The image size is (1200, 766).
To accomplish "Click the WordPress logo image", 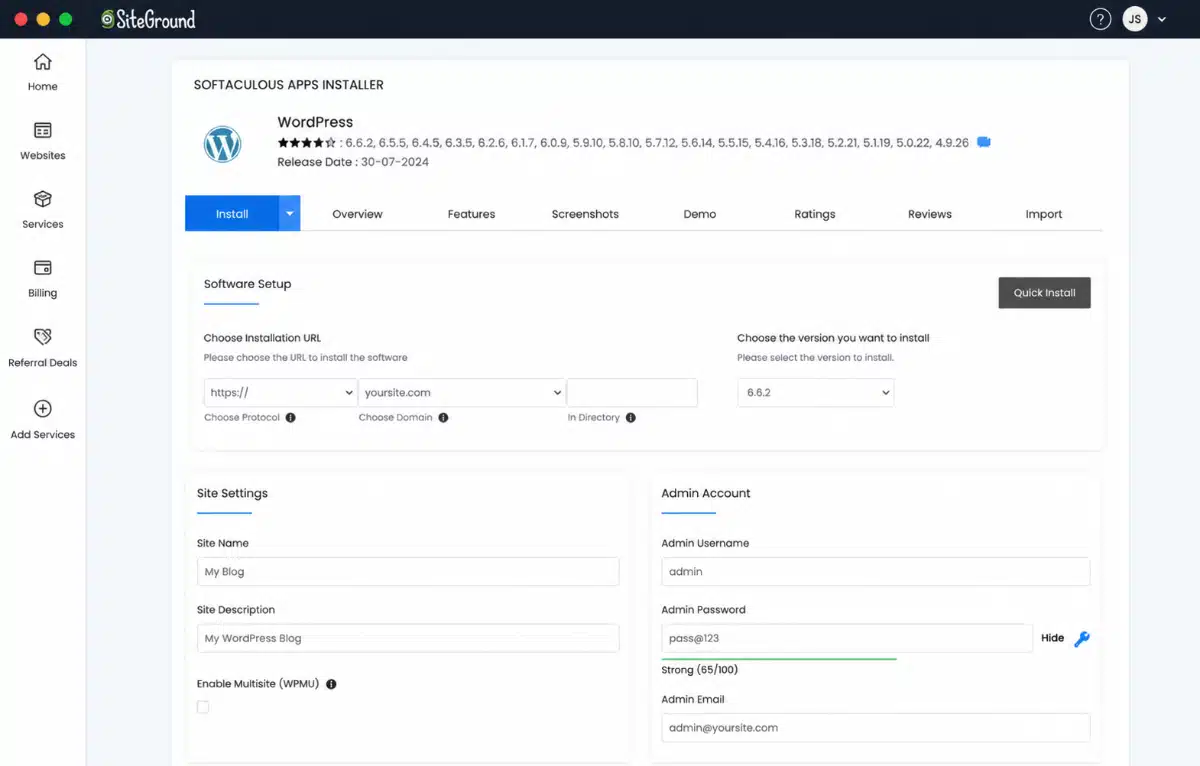I will 223,145.
